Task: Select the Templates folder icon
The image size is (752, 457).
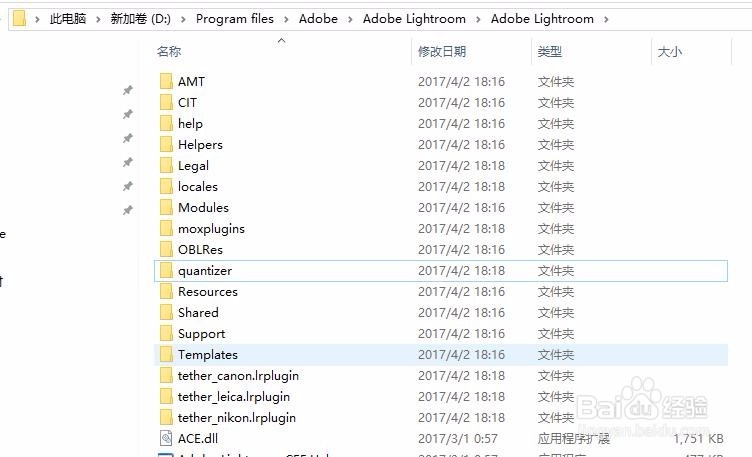Action: click(166, 354)
